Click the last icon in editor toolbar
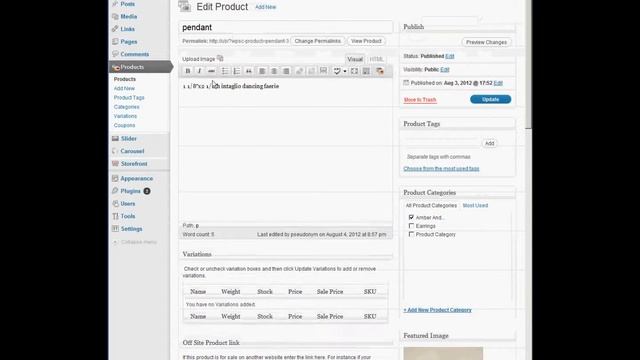 (380, 71)
